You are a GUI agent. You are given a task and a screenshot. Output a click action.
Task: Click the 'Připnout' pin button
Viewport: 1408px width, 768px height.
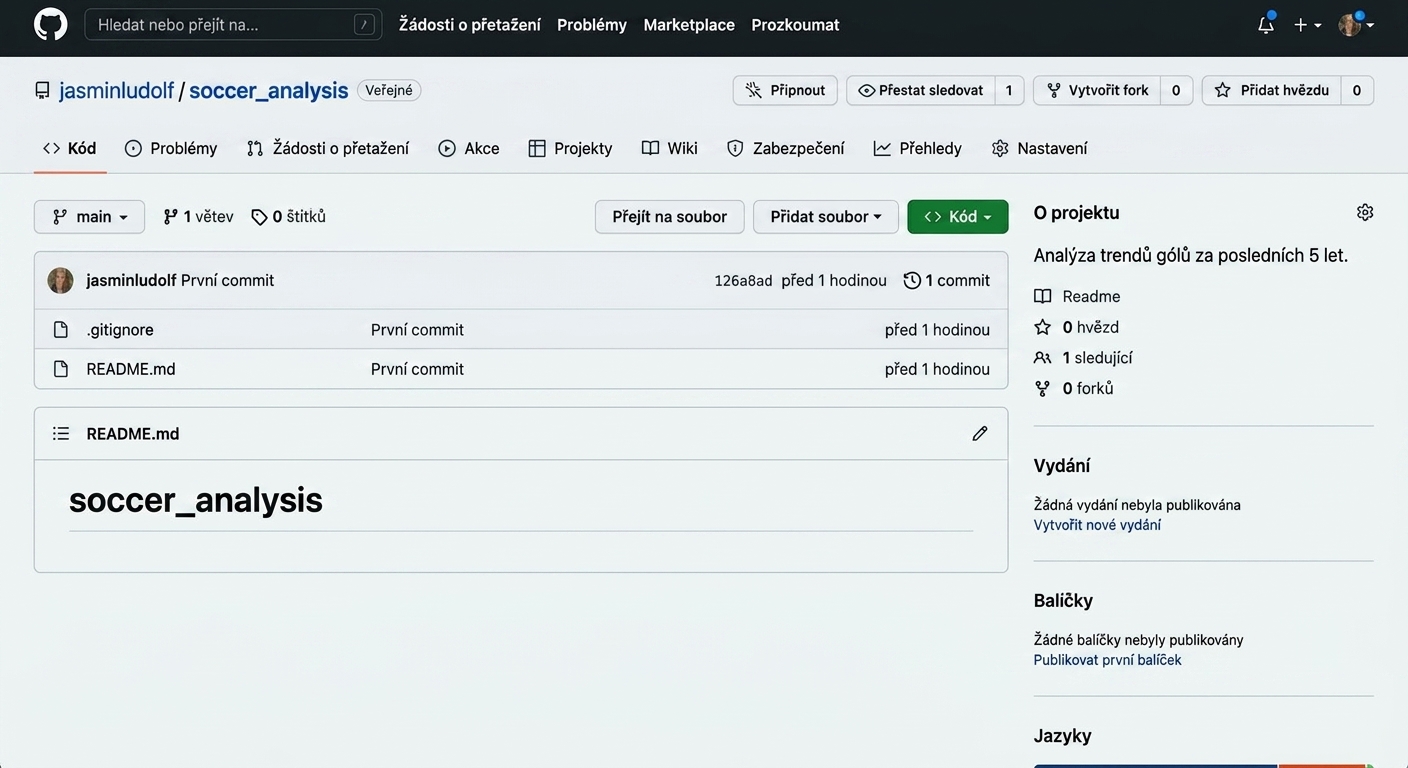[785, 90]
